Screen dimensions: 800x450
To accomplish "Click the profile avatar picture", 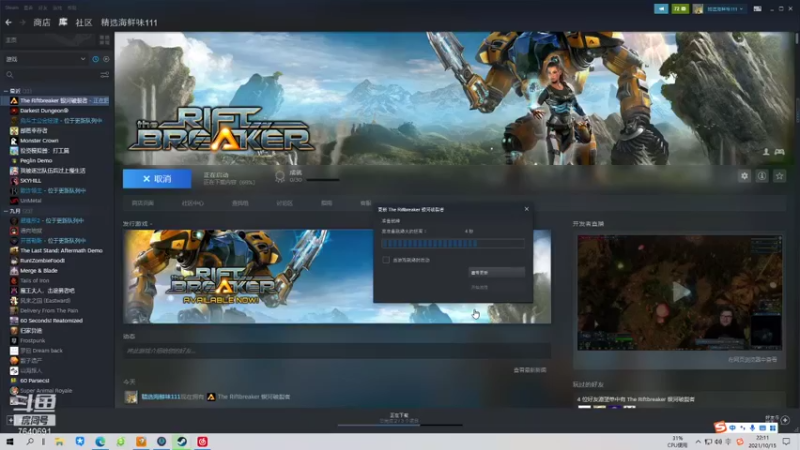I will pyautogui.click(x=697, y=9).
